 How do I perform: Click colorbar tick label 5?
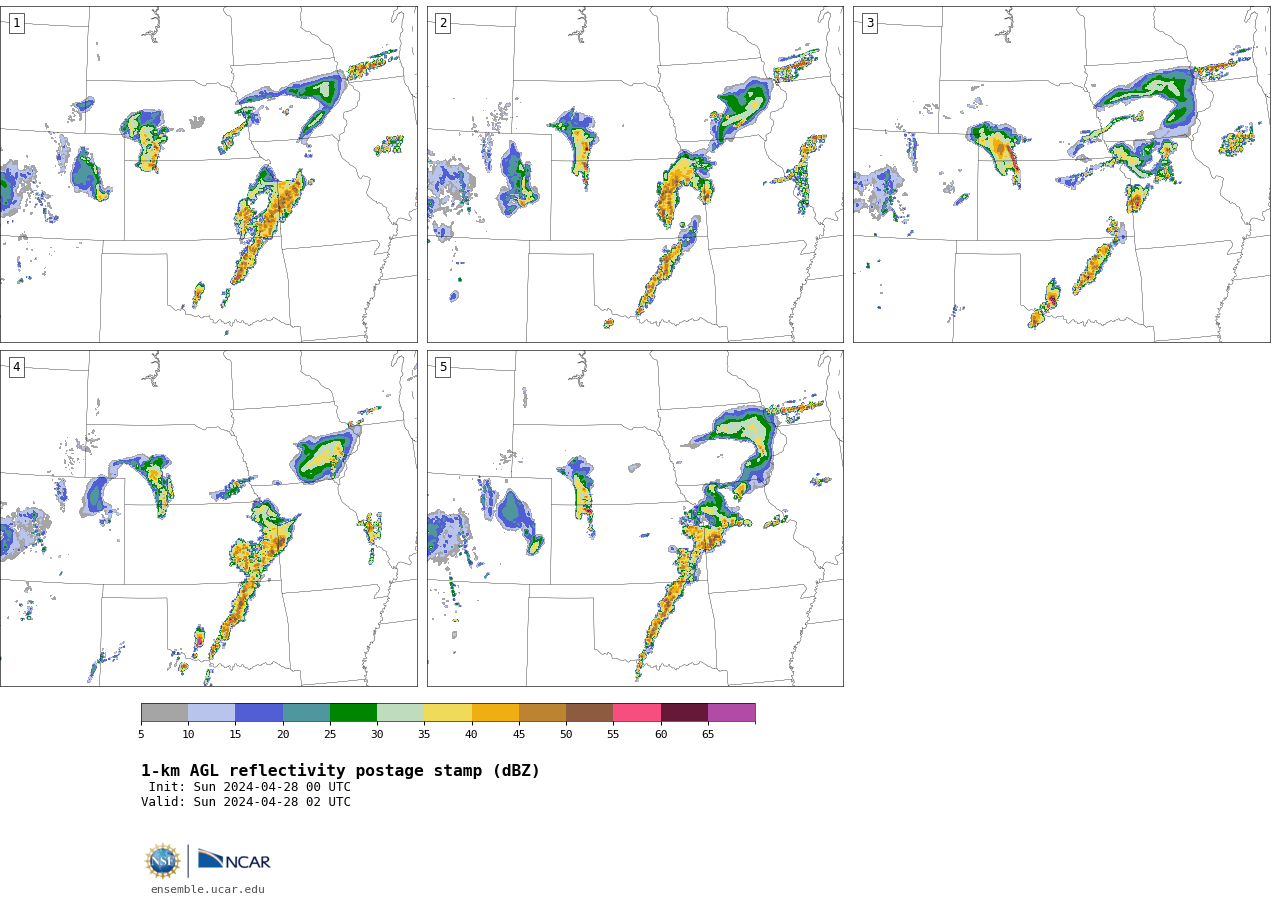click(x=141, y=735)
